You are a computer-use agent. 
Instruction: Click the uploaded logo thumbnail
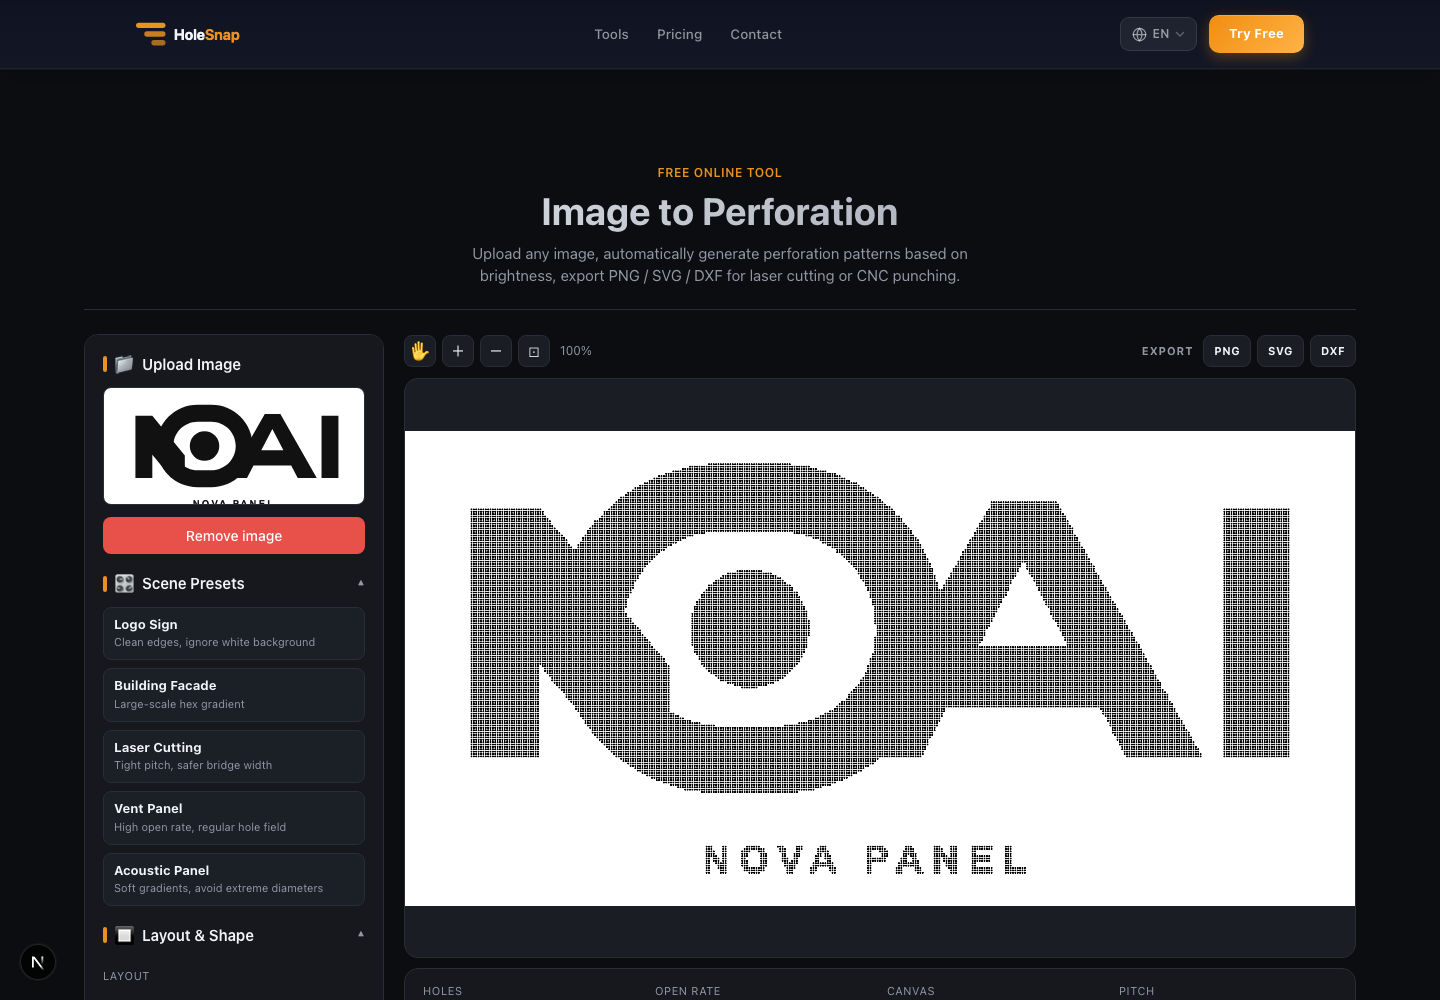point(234,446)
